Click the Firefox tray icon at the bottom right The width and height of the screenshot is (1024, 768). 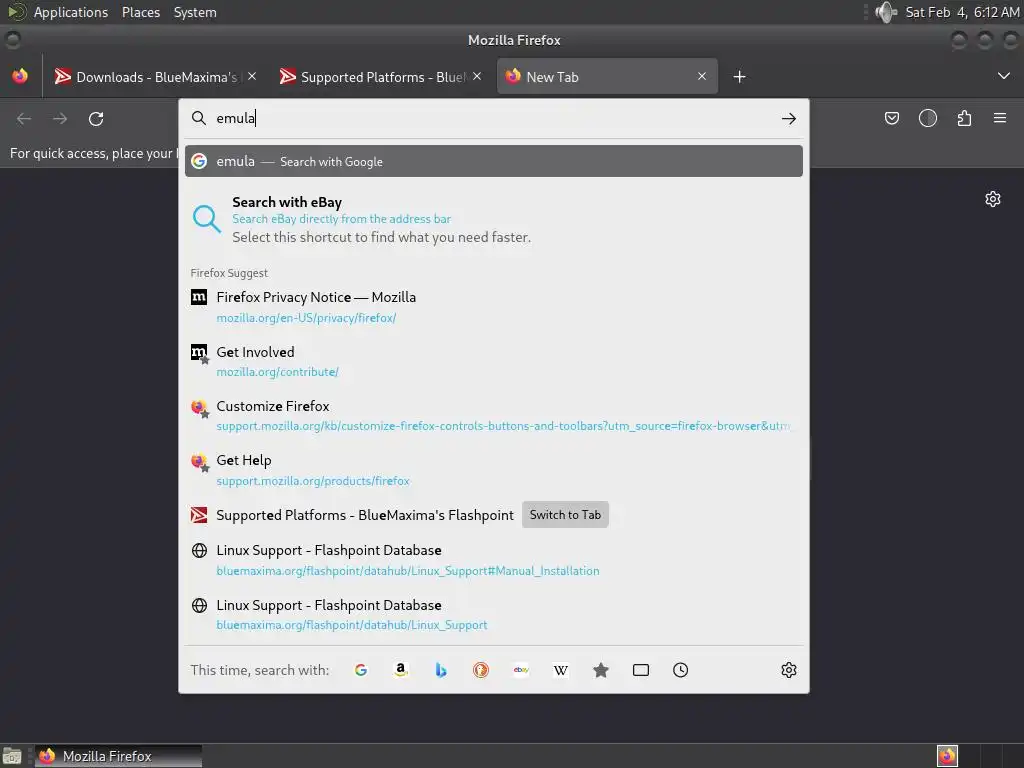947,756
